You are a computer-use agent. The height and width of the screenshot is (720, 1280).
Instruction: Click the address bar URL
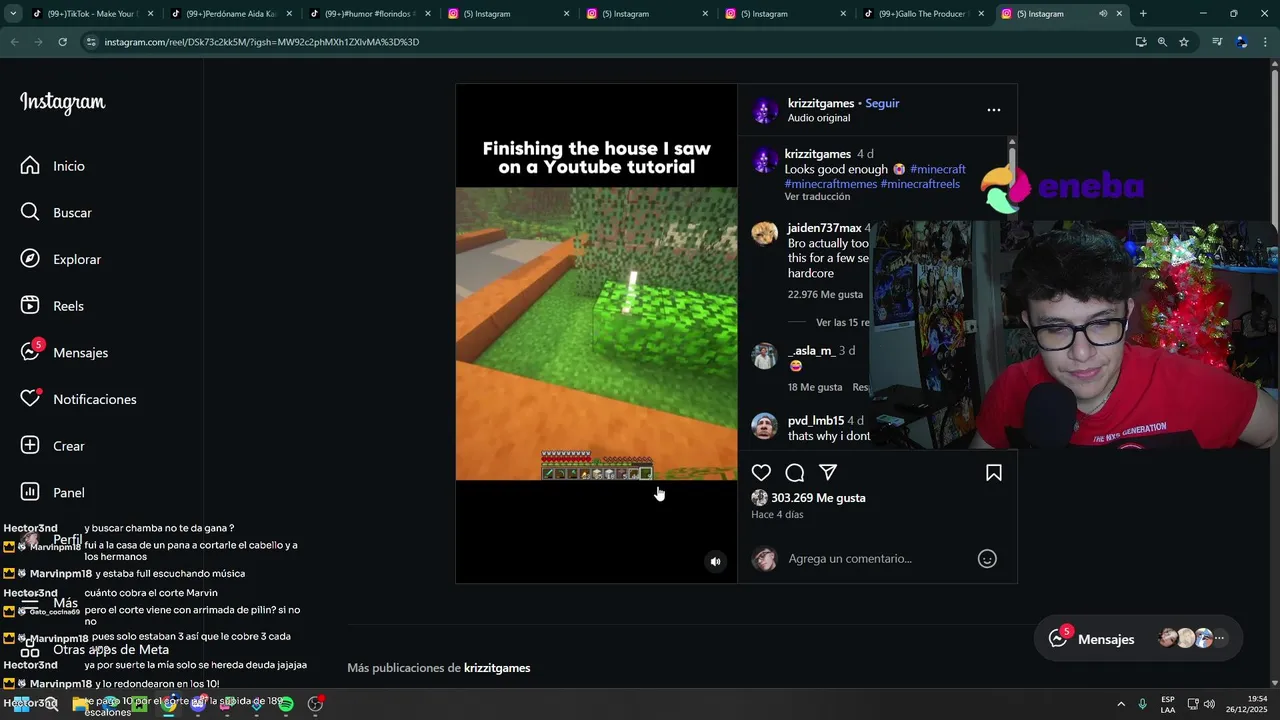(262, 42)
